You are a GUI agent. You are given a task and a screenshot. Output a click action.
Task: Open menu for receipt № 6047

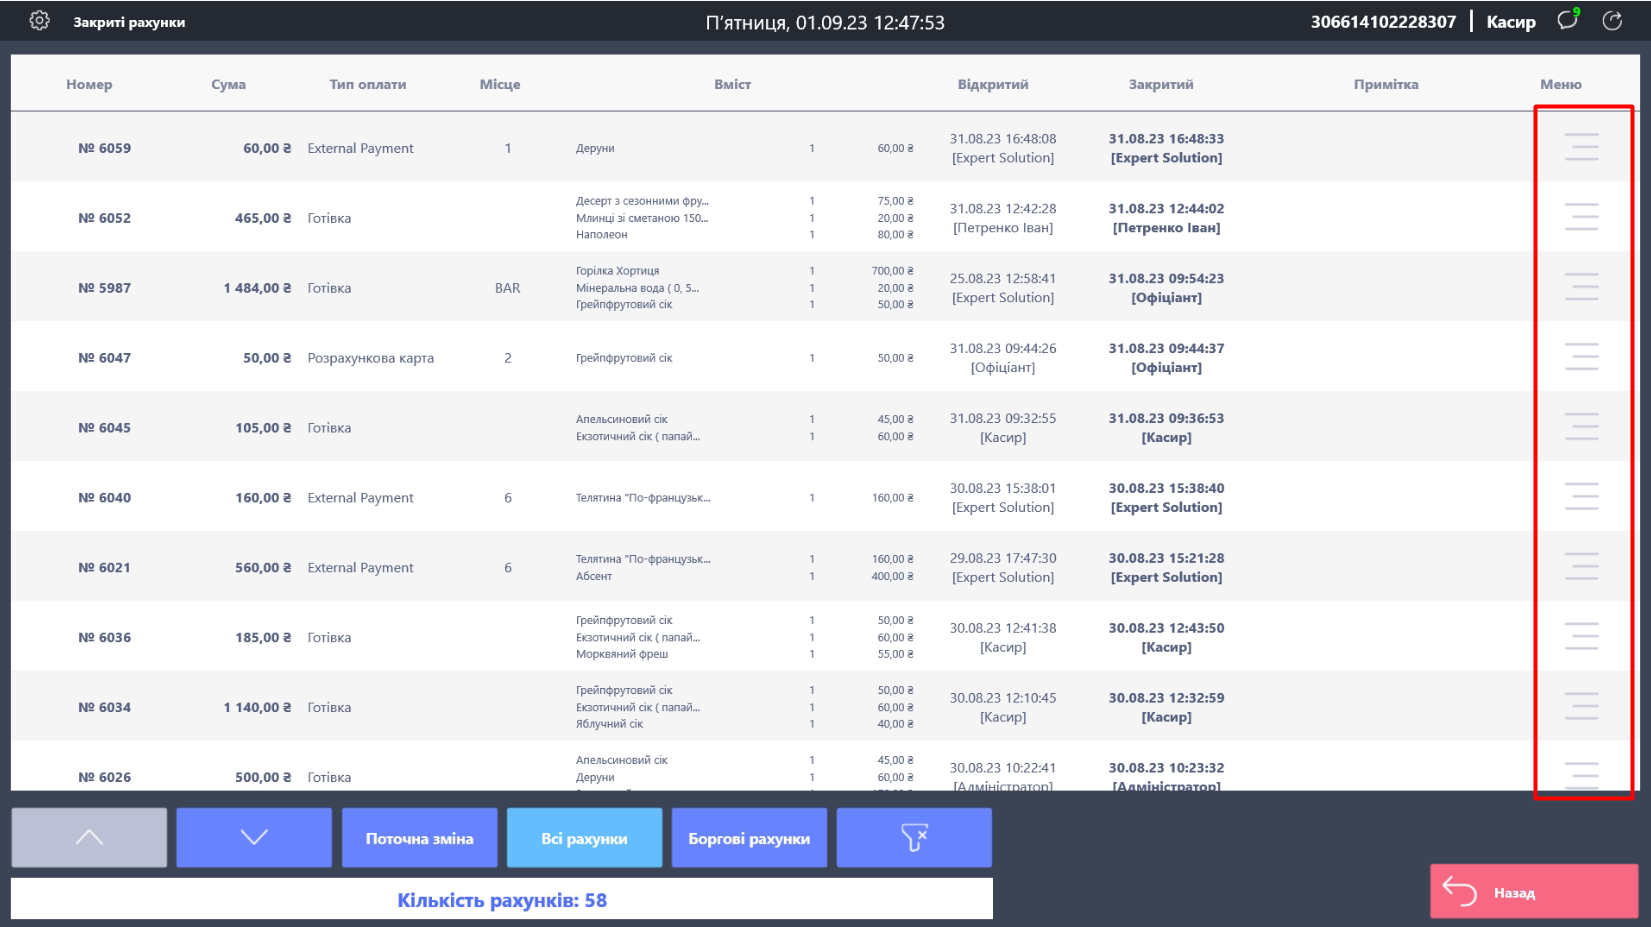[1581, 357]
